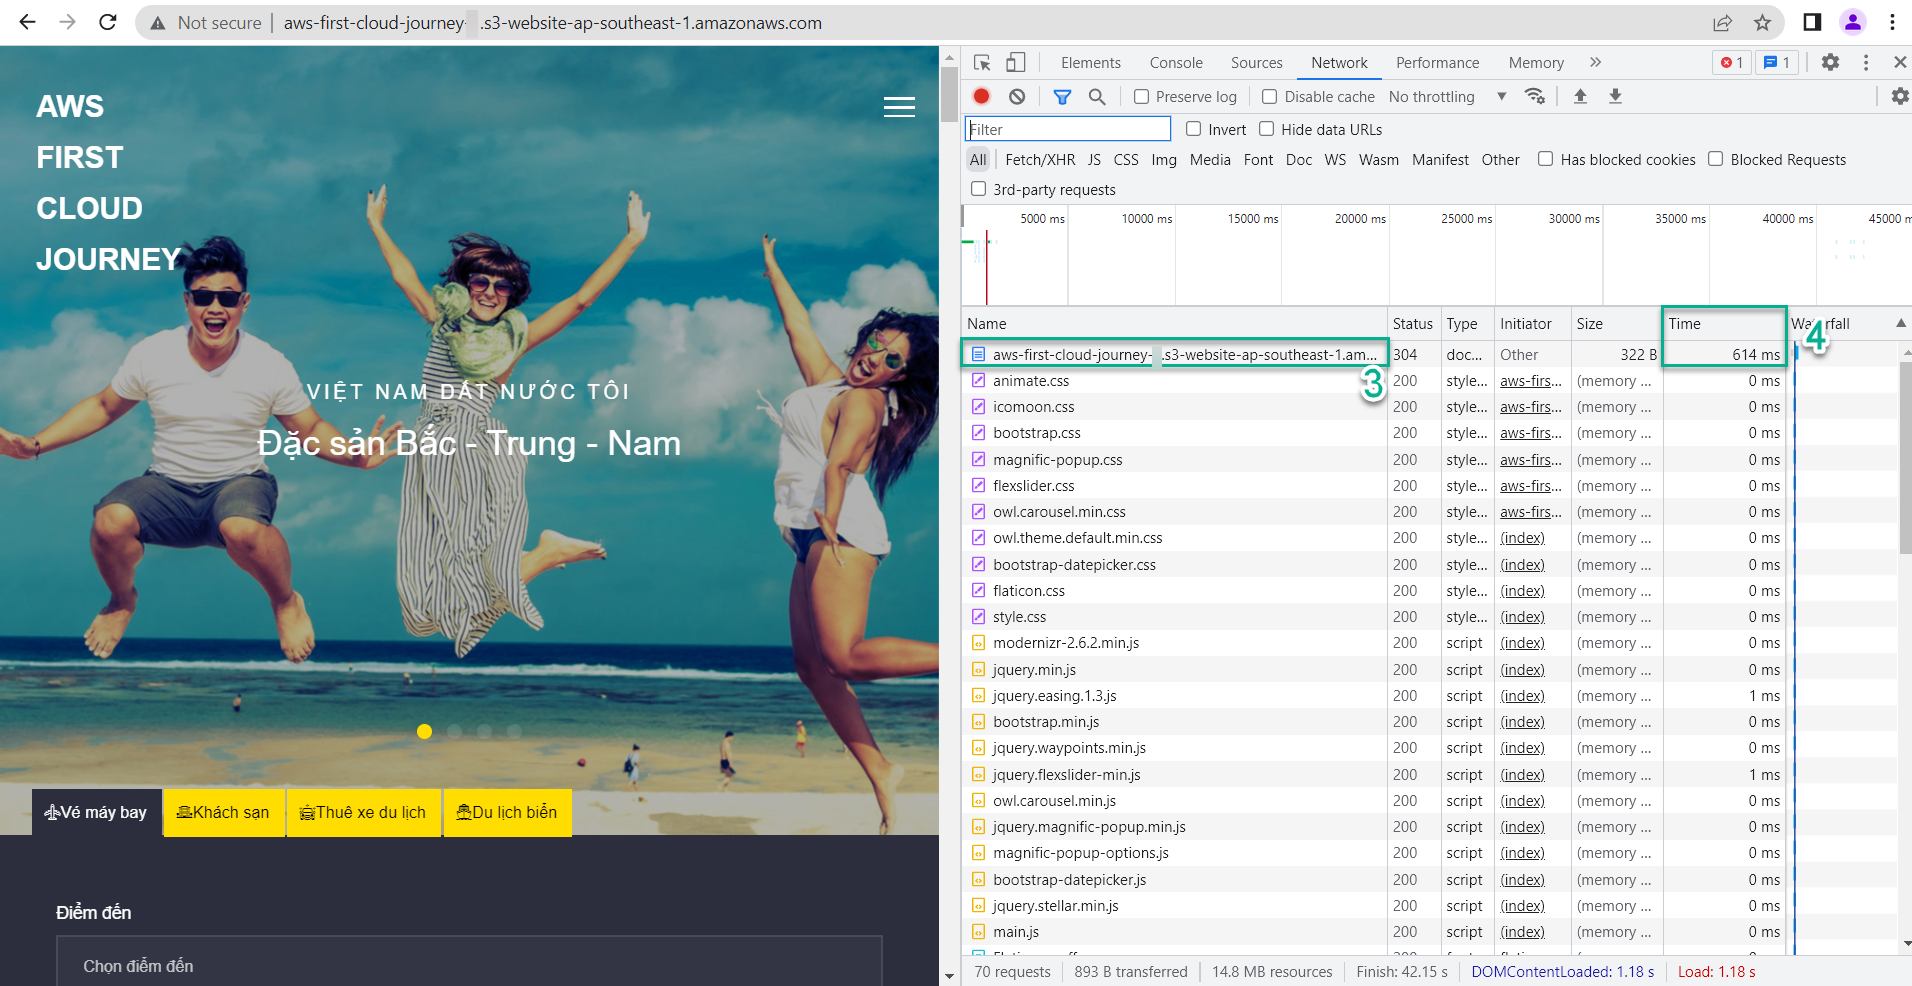Sort requests by Status column
Image resolution: width=1912 pixels, height=986 pixels.
click(1413, 323)
